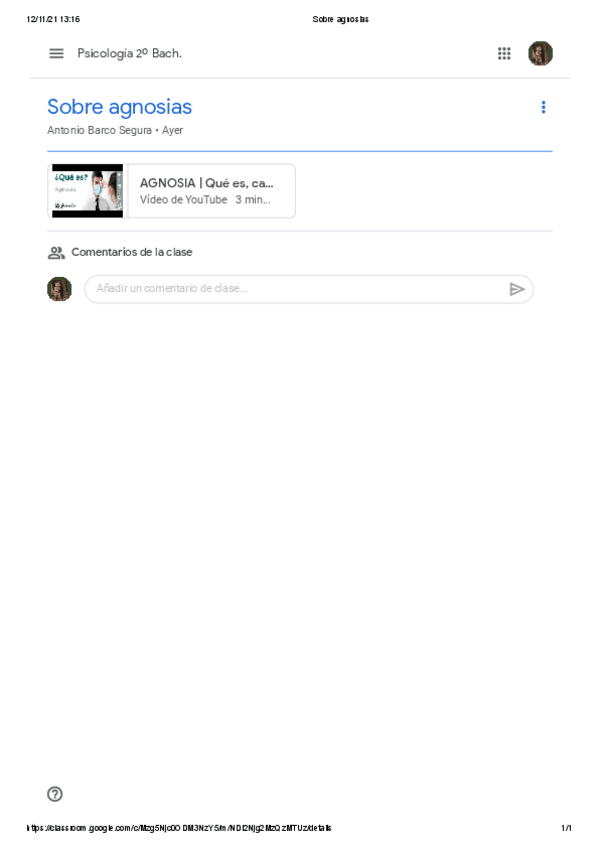Viewport: 599px width, 848px height.
Task: Click the Psicología 2º Bach. class name
Action: [x=129, y=54]
